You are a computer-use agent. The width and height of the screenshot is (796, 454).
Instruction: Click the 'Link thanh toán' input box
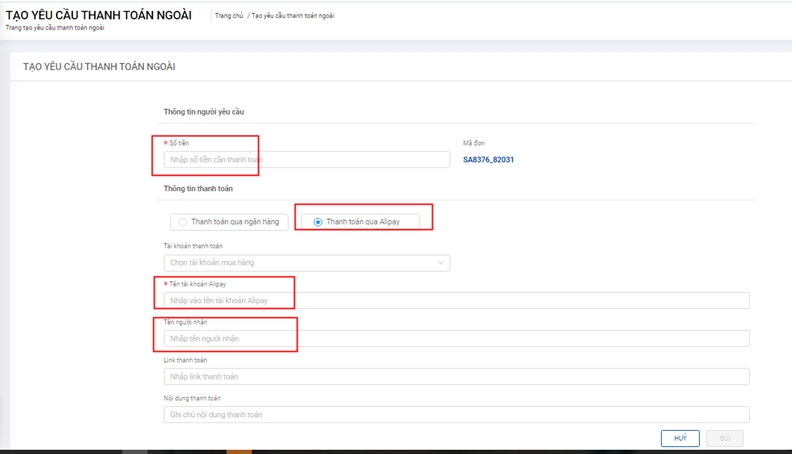coord(456,377)
